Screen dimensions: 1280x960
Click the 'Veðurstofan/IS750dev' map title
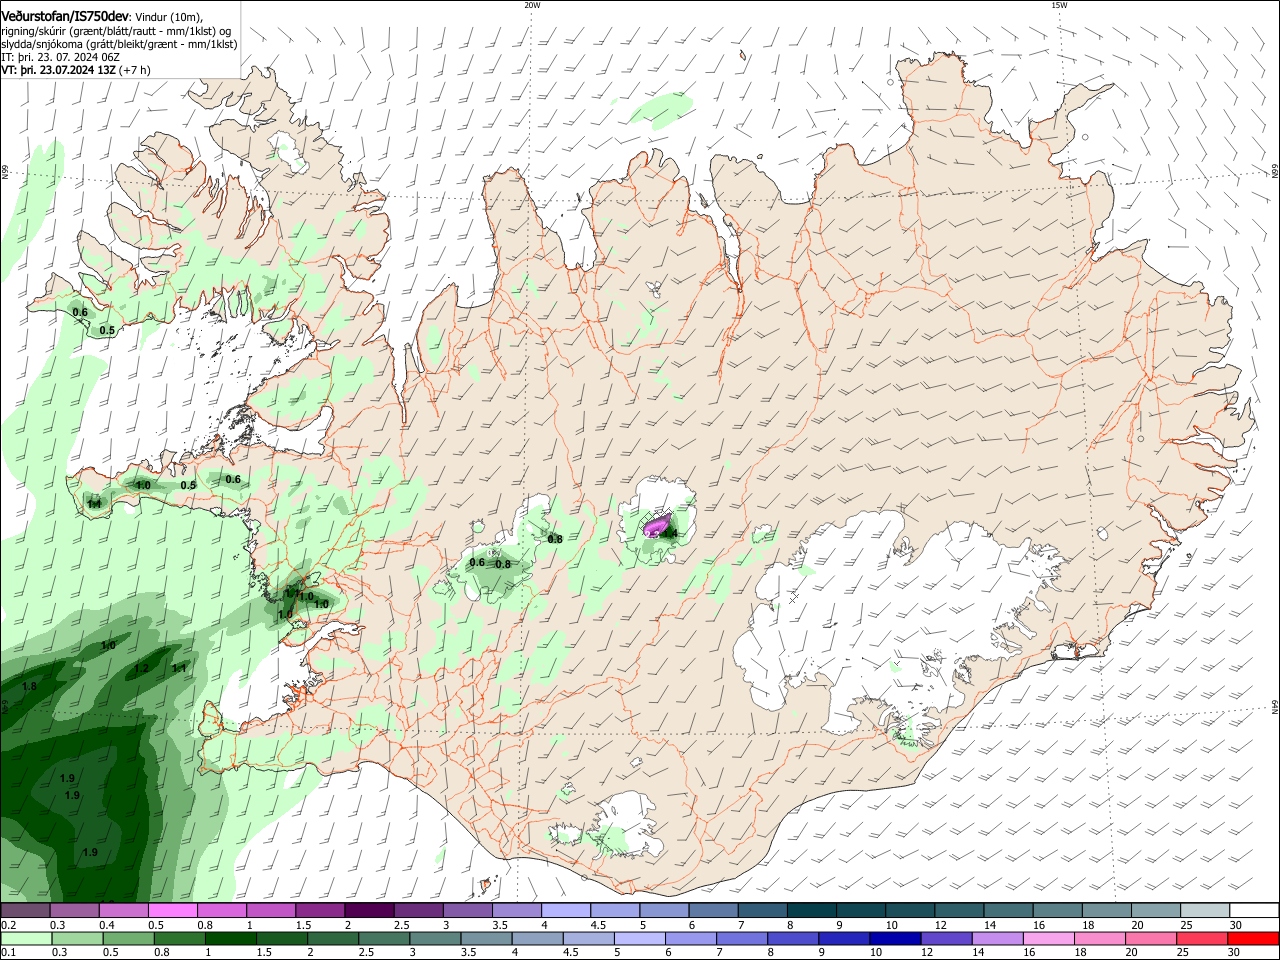(x=65, y=16)
